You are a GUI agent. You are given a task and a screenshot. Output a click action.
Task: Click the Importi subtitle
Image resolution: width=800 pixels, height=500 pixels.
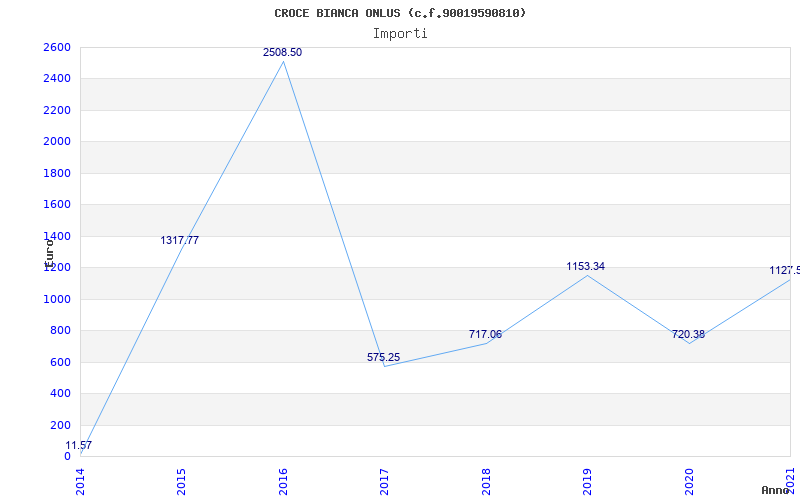(400, 34)
